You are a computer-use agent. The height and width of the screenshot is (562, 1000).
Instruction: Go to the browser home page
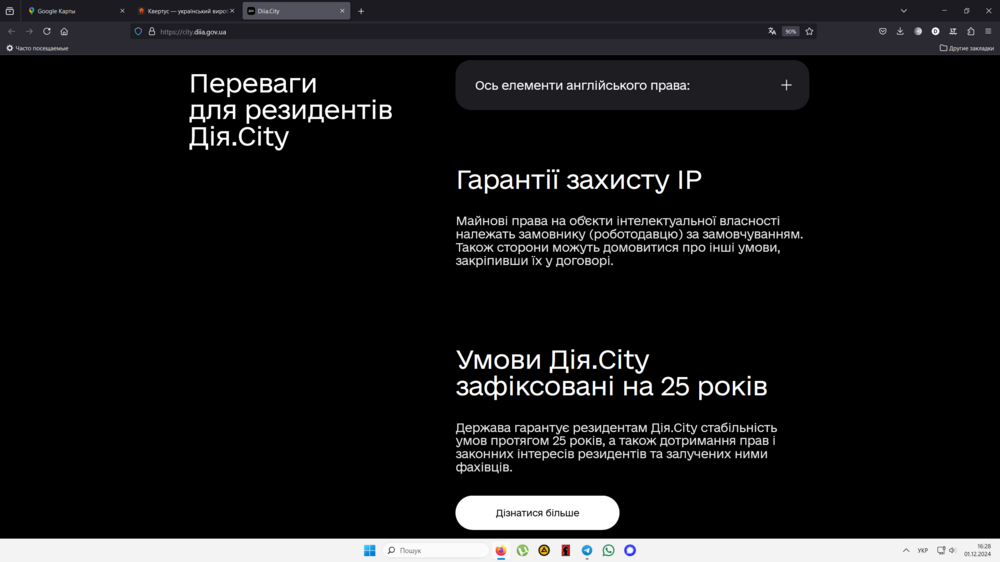[64, 31]
